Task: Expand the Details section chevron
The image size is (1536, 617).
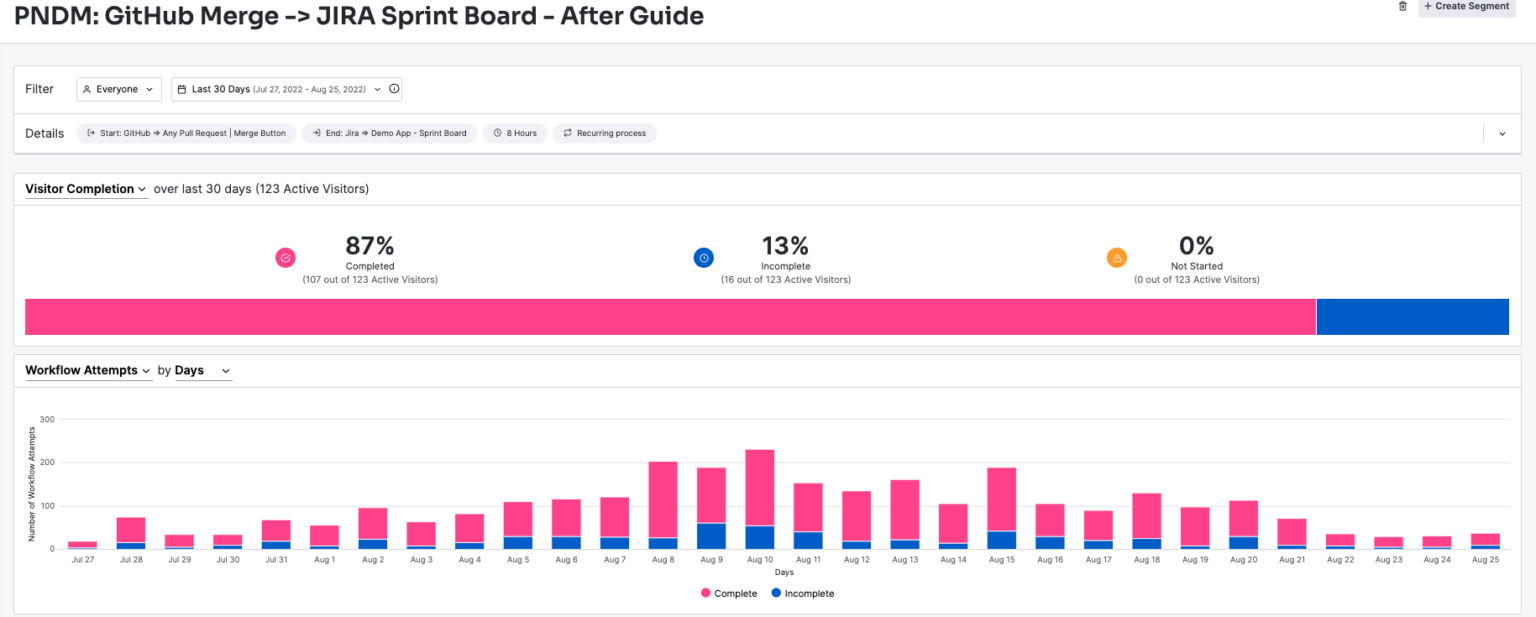Action: [1502, 132]
